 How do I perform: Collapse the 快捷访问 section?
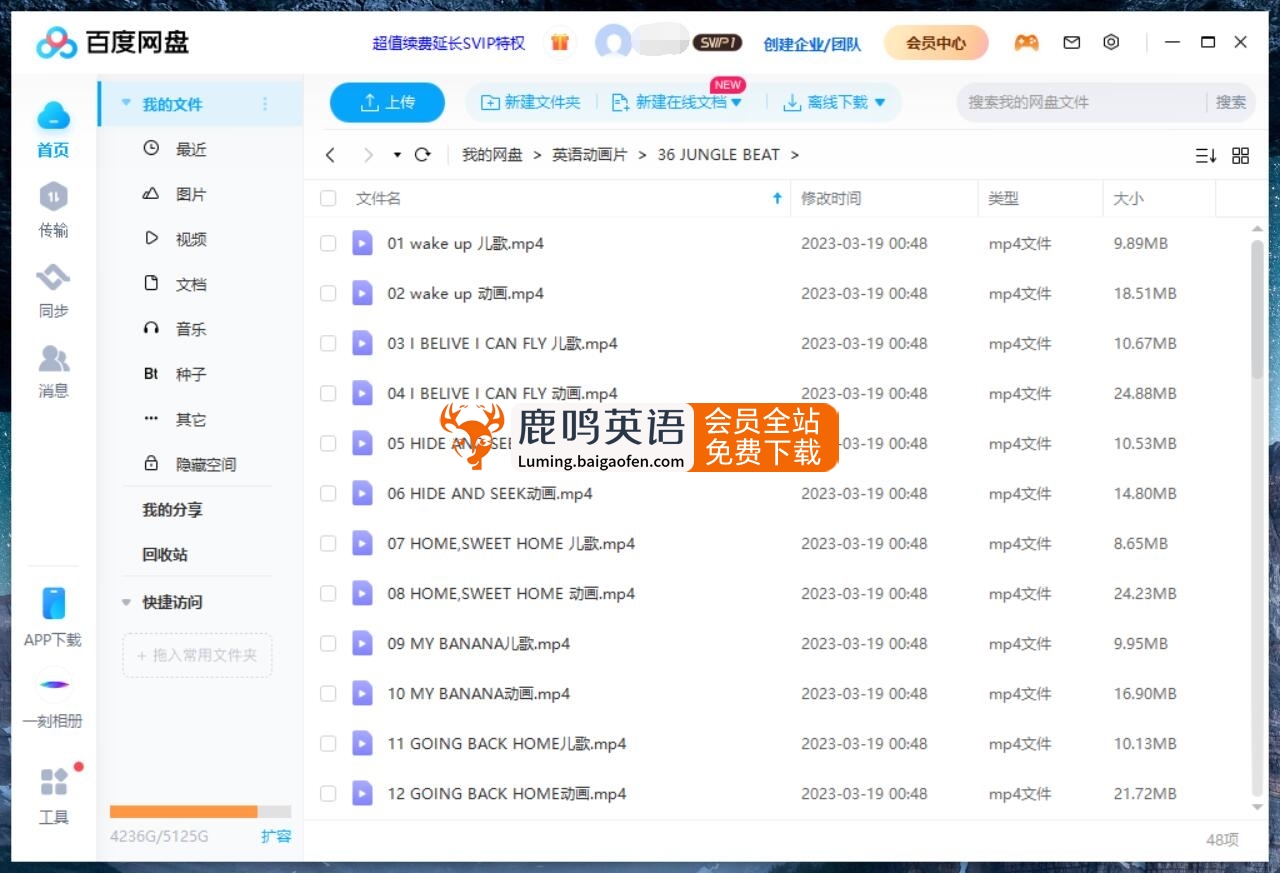coord(126,603)
